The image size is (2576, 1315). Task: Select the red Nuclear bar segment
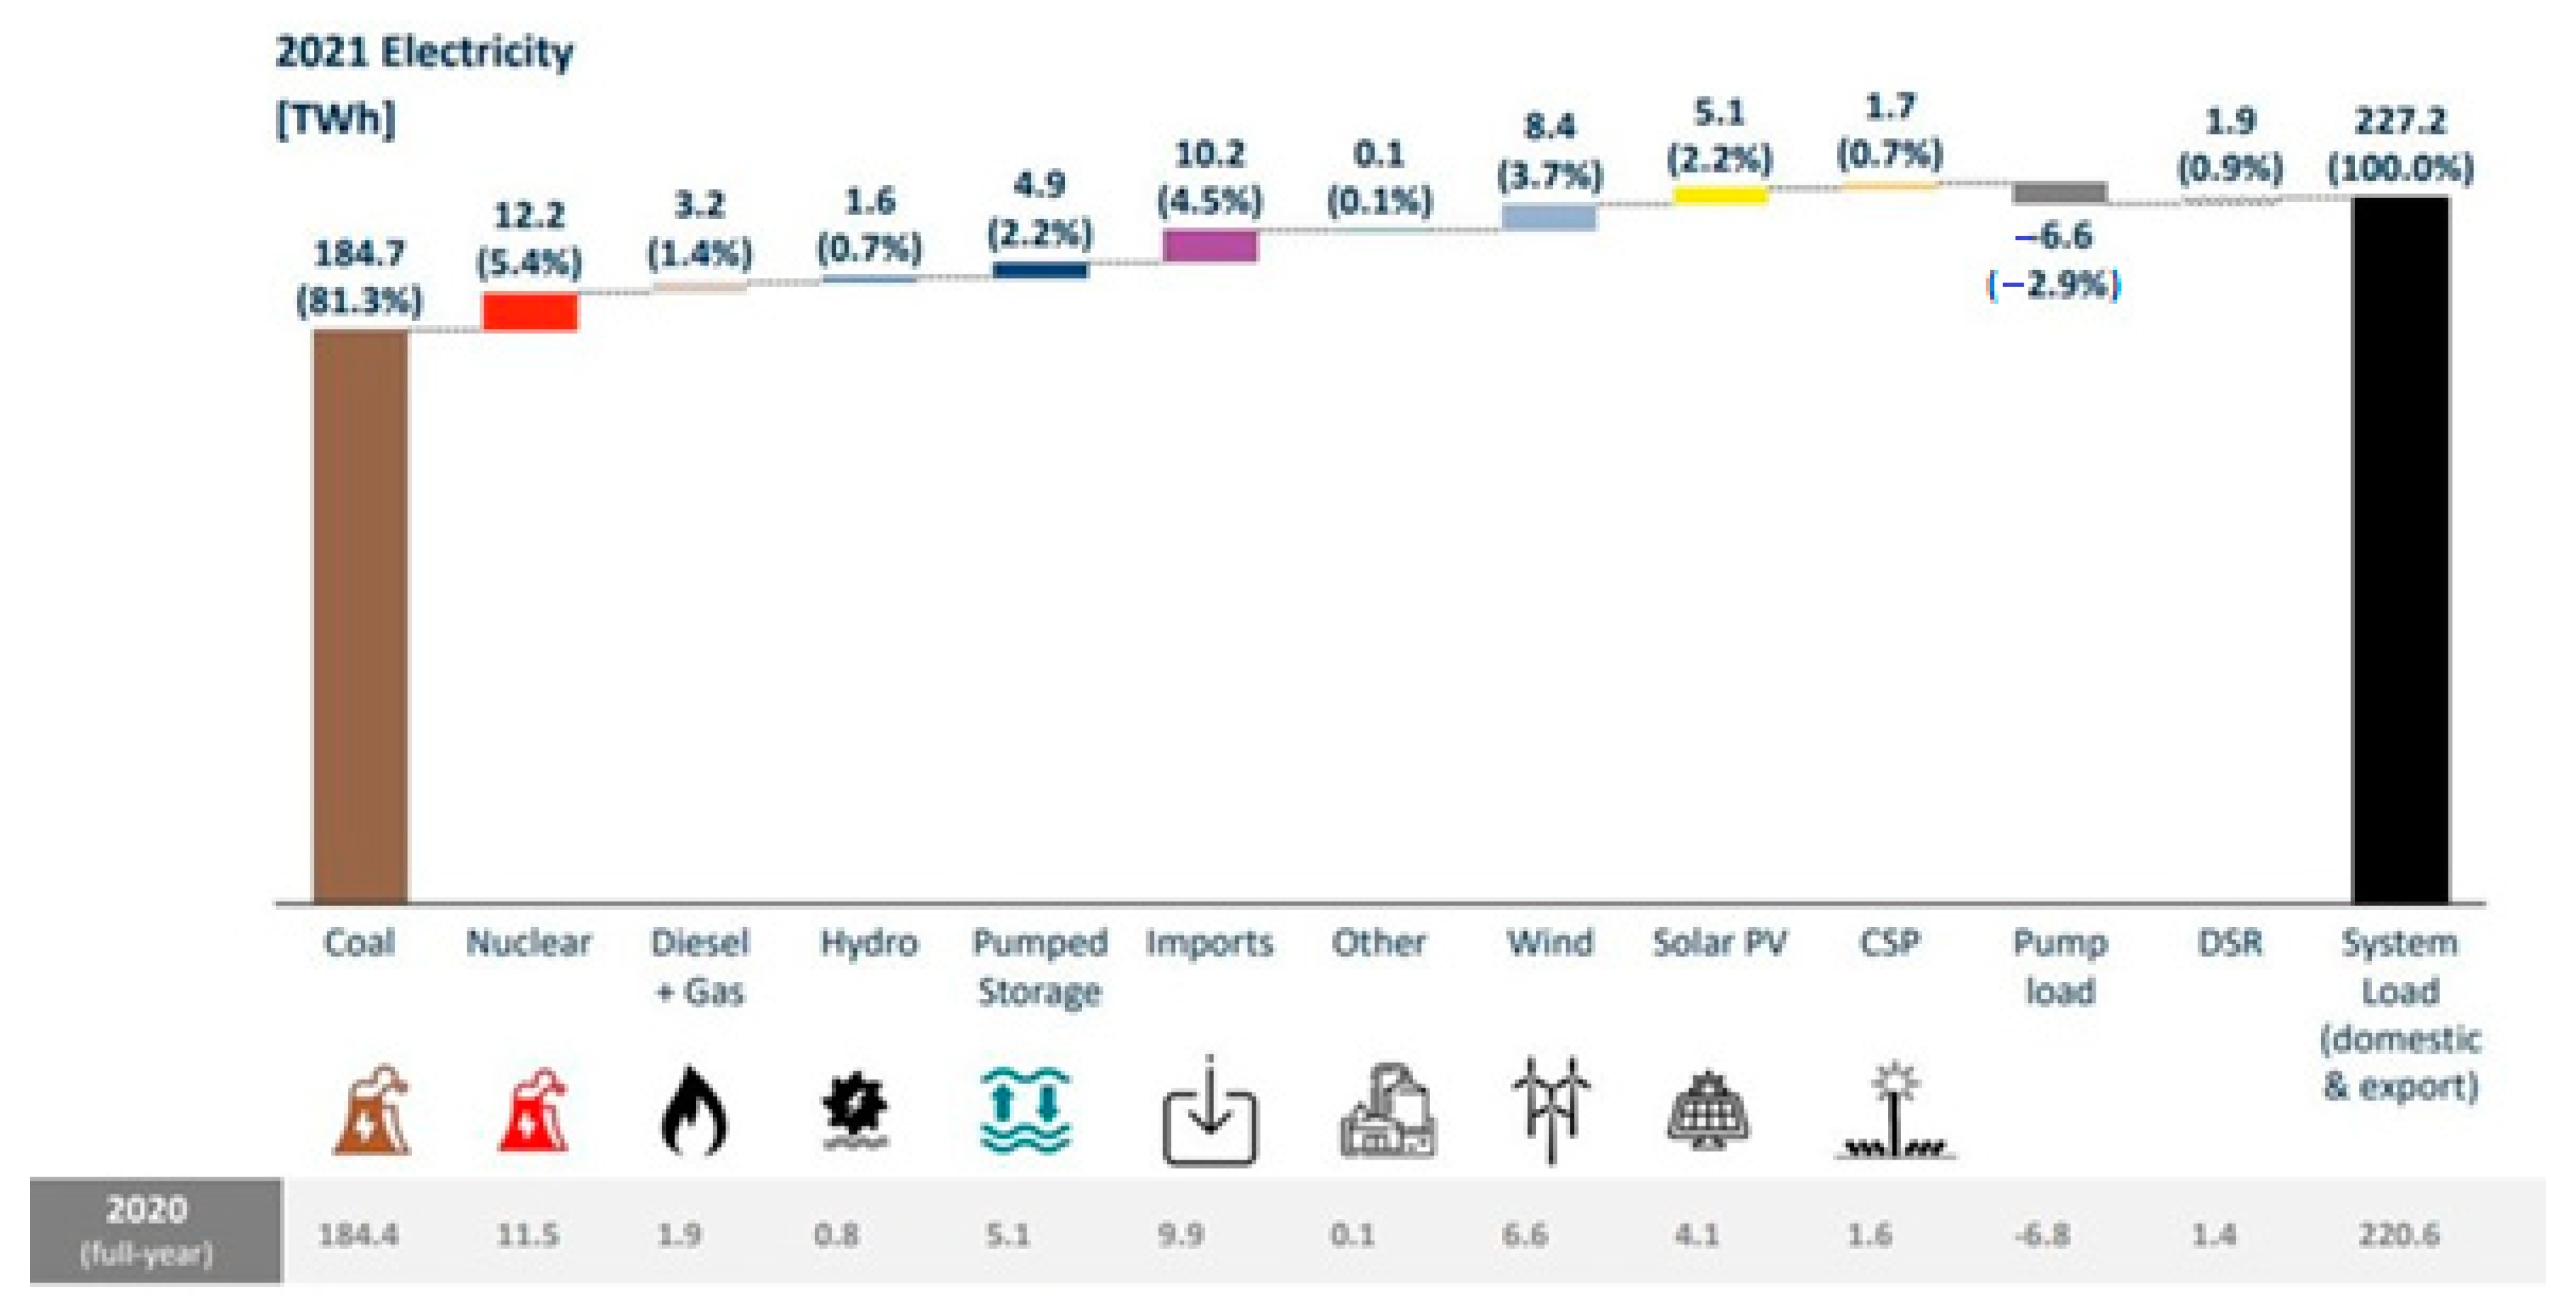pyautogui.click(x=530, y=311)
